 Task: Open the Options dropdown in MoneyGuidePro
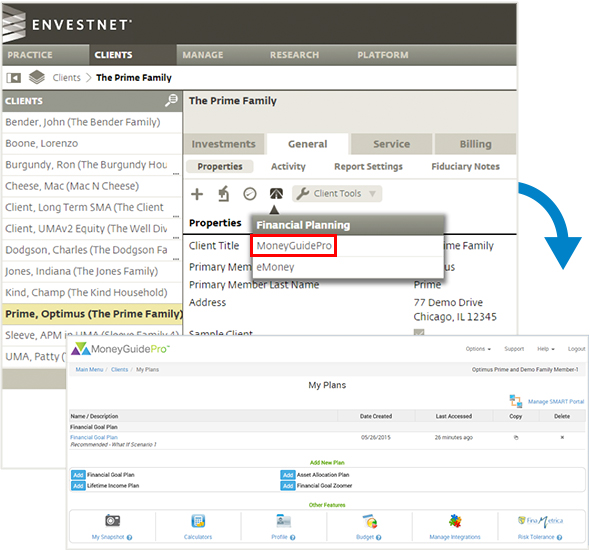pyautogui.click(x=478, y=349)
